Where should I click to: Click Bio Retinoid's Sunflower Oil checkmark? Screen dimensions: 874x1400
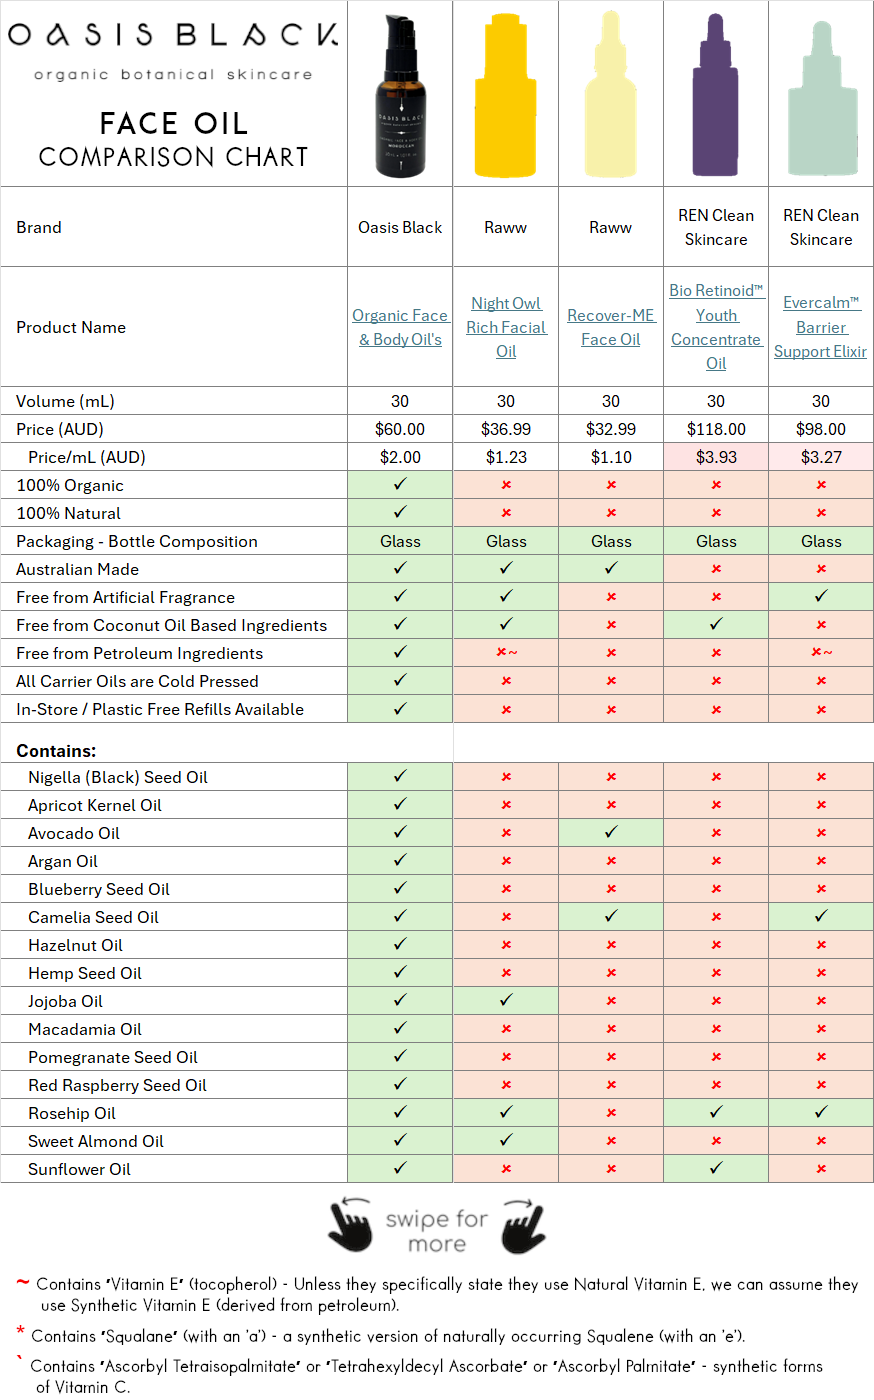tap(716, 1168)
